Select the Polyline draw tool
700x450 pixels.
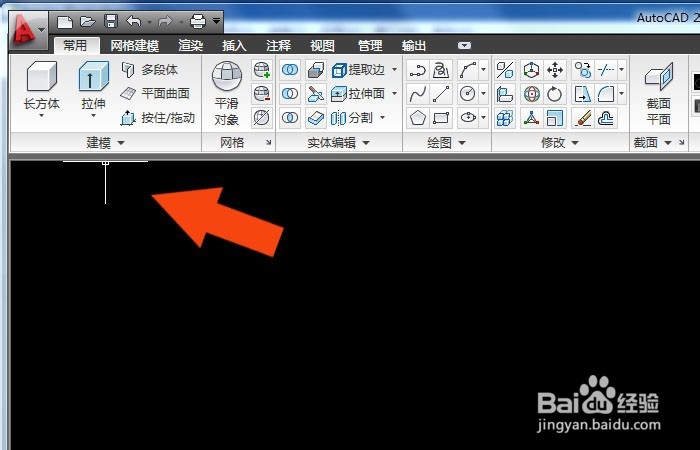[418, 70]
